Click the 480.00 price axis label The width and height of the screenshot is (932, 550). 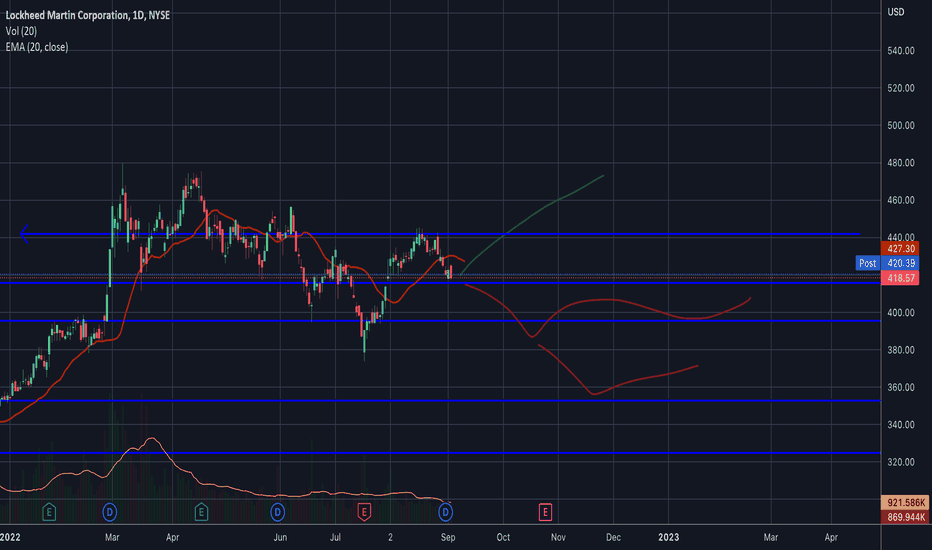(900, 163)
